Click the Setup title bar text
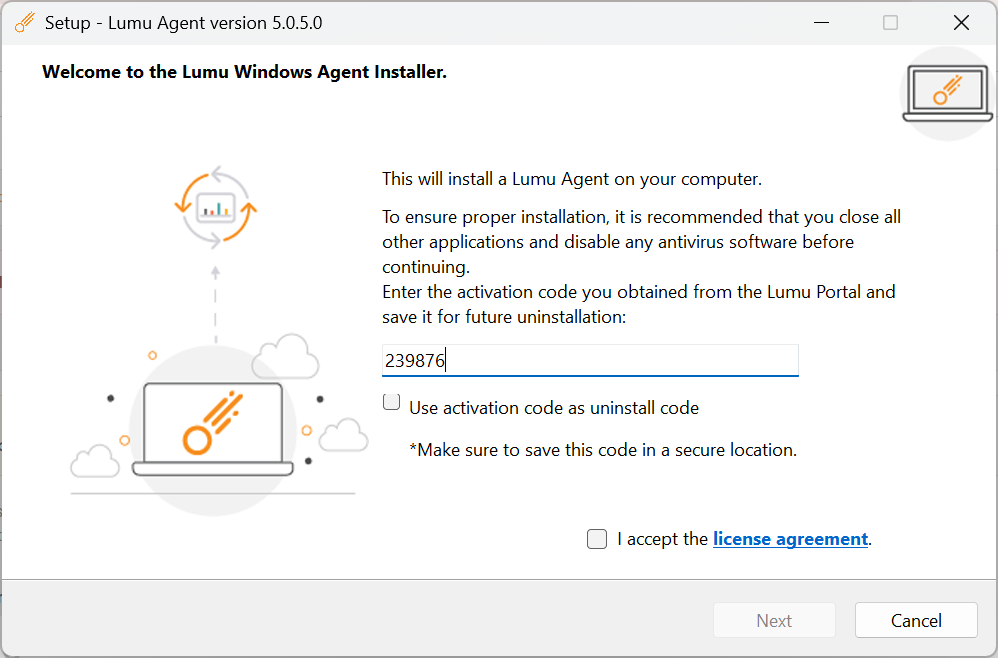The height and width of the screenshot is (658, 998). pyautogui.click(x=183, y=23)
